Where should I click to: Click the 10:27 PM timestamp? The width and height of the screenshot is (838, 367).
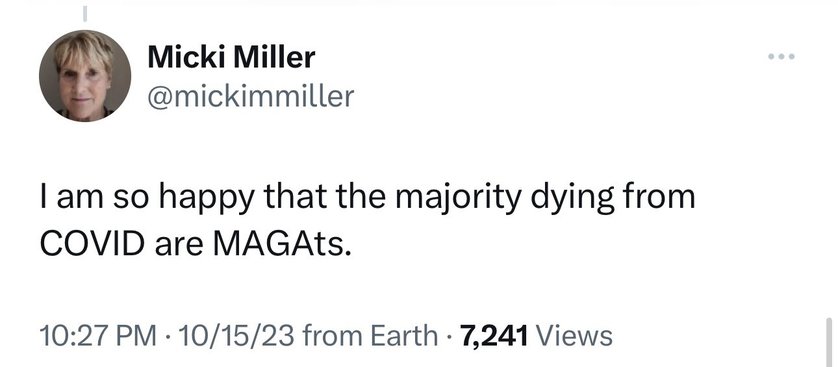pyautogui.click(x=98, y=336)
